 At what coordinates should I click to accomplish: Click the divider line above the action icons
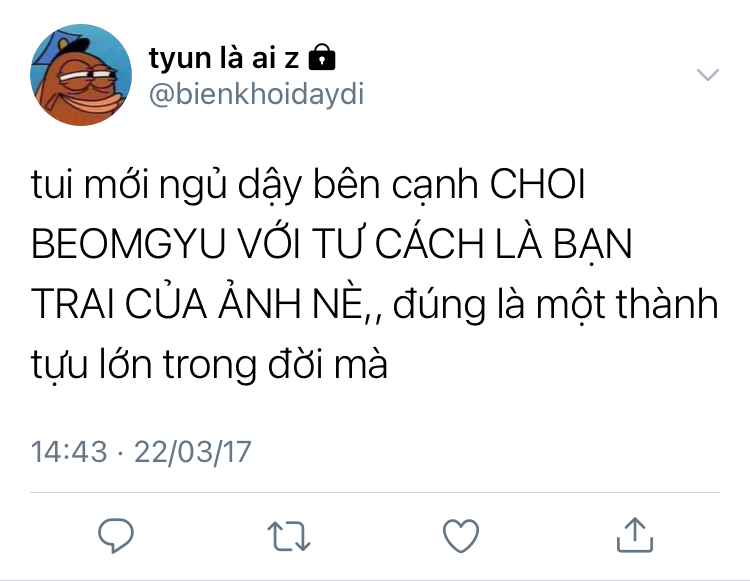375,492
